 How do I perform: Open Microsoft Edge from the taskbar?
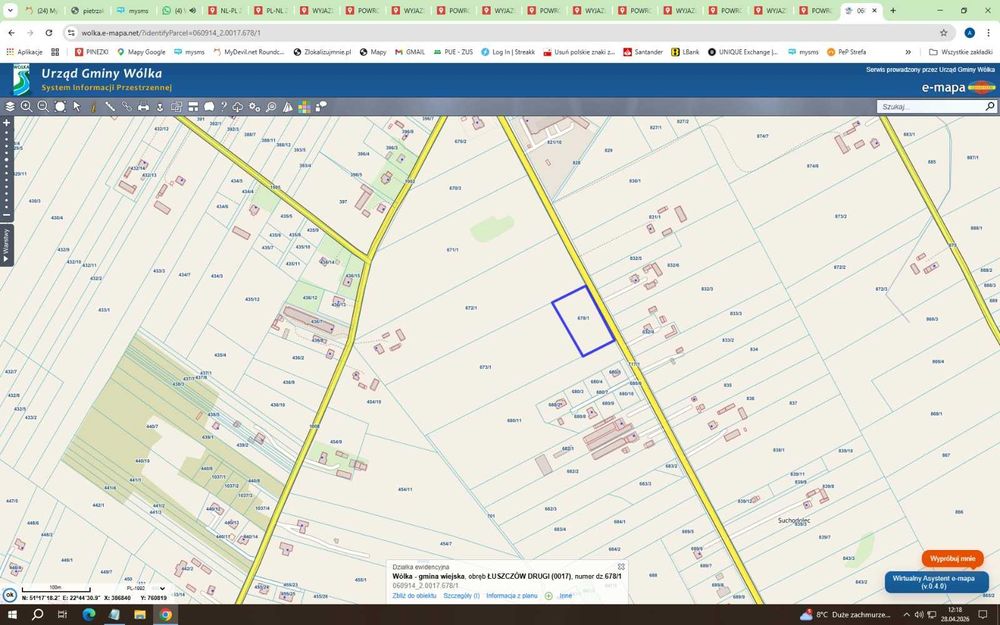88,615
